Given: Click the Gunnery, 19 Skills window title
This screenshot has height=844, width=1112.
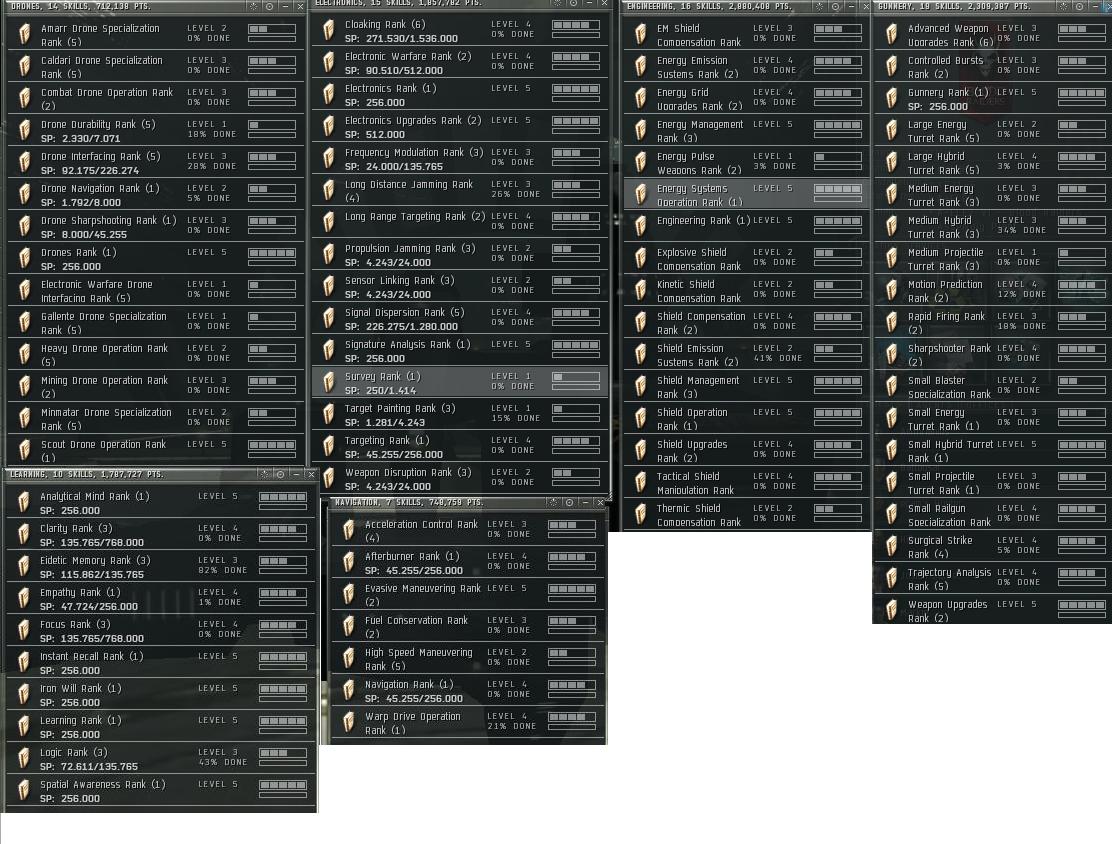Looking at the screenshot, I should pyautogui.click(x=955, y=6).
